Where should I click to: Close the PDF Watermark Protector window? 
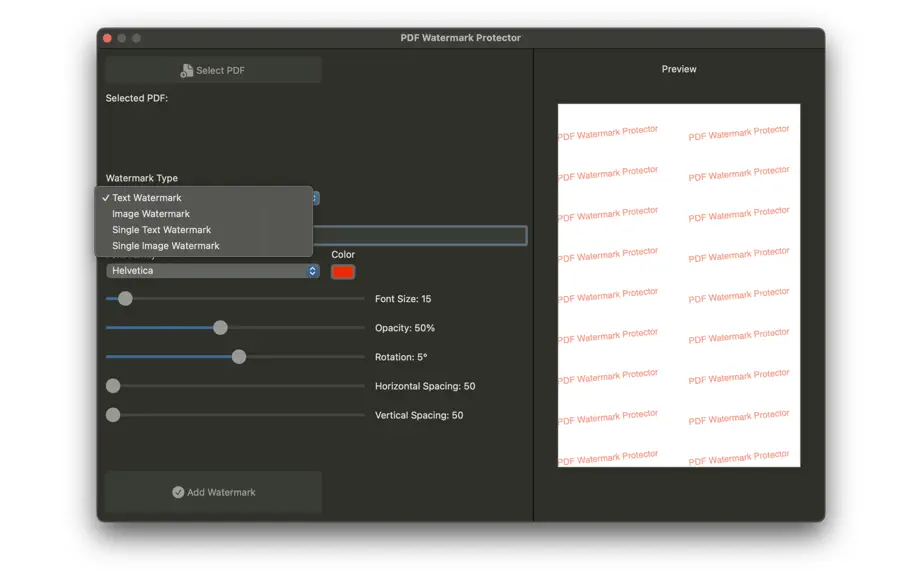(x=107, y=38)
